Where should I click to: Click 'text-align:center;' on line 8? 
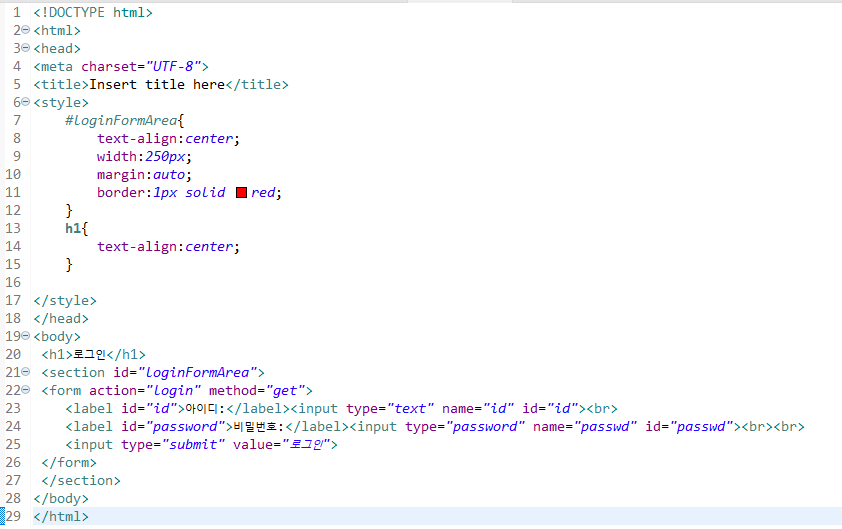(x=168, y=139)
